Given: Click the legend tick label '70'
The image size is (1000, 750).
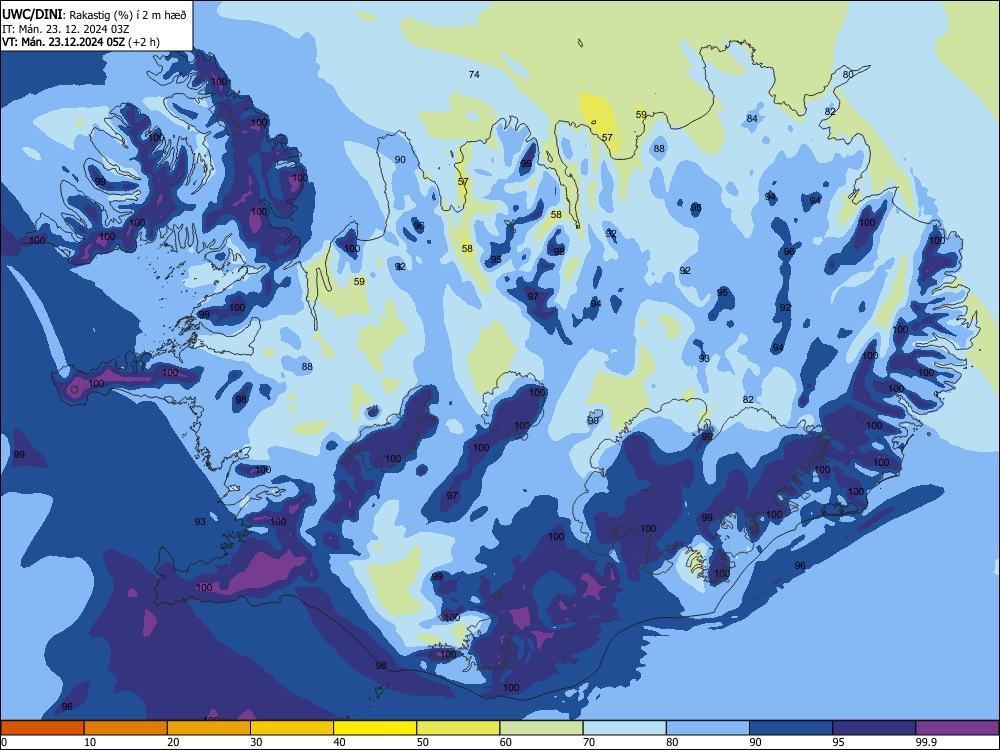Looking at the screenshot, I should pyautogui.click(x=589, y=742).
